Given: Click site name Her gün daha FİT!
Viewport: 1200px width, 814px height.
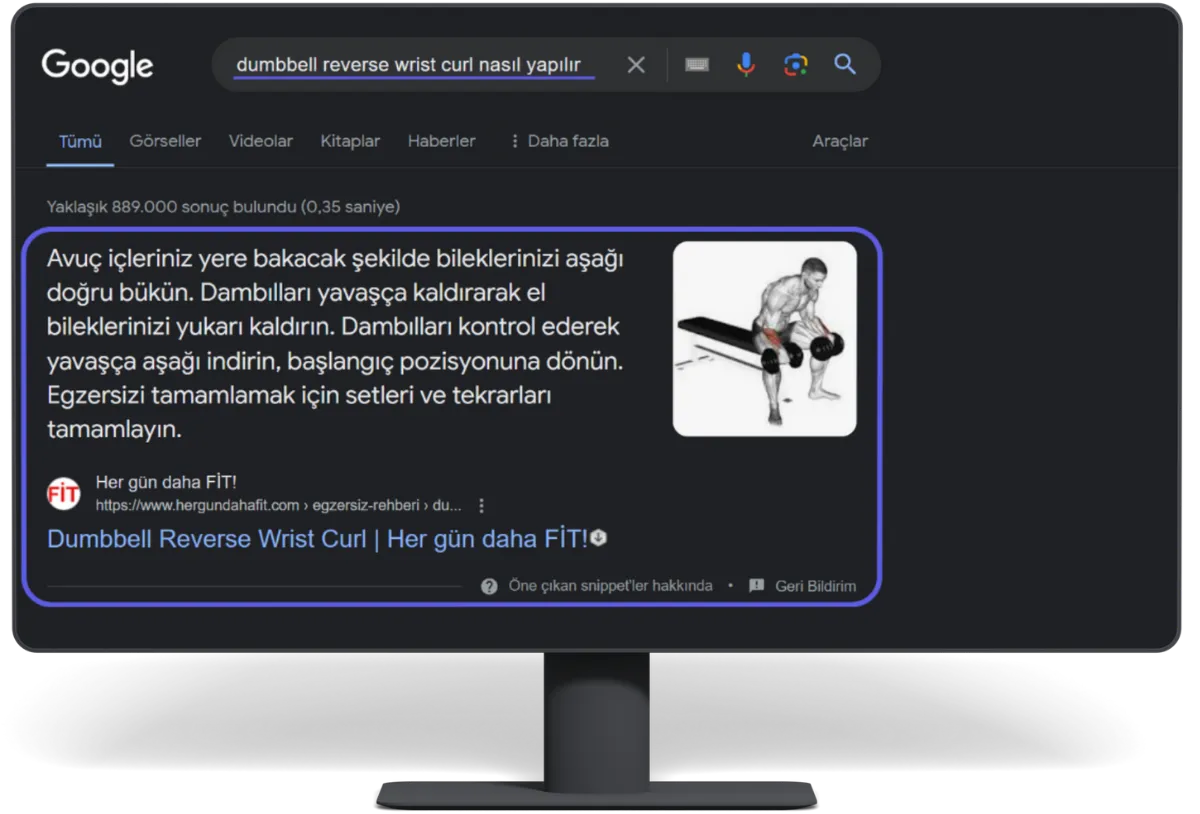Looking at the screenshot, I should click(166, 482).
